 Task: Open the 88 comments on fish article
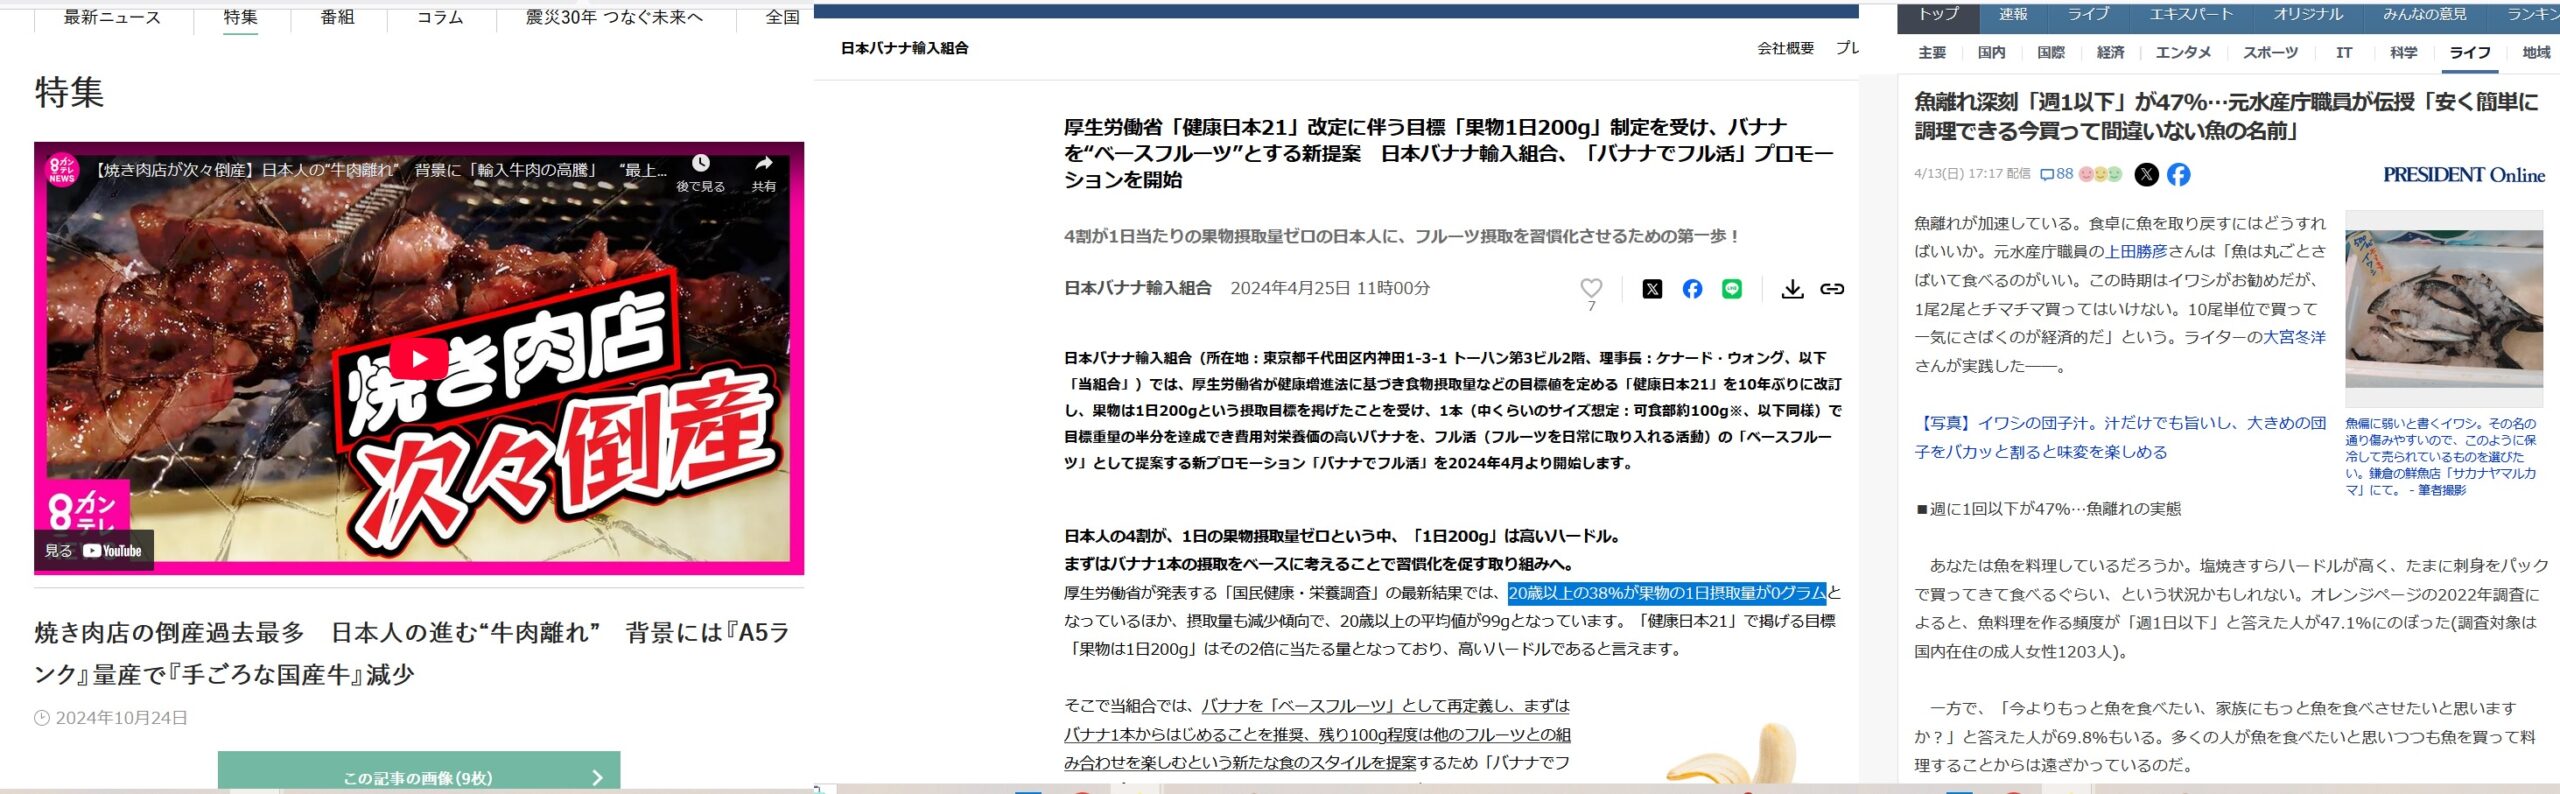tap(2056, 174)
